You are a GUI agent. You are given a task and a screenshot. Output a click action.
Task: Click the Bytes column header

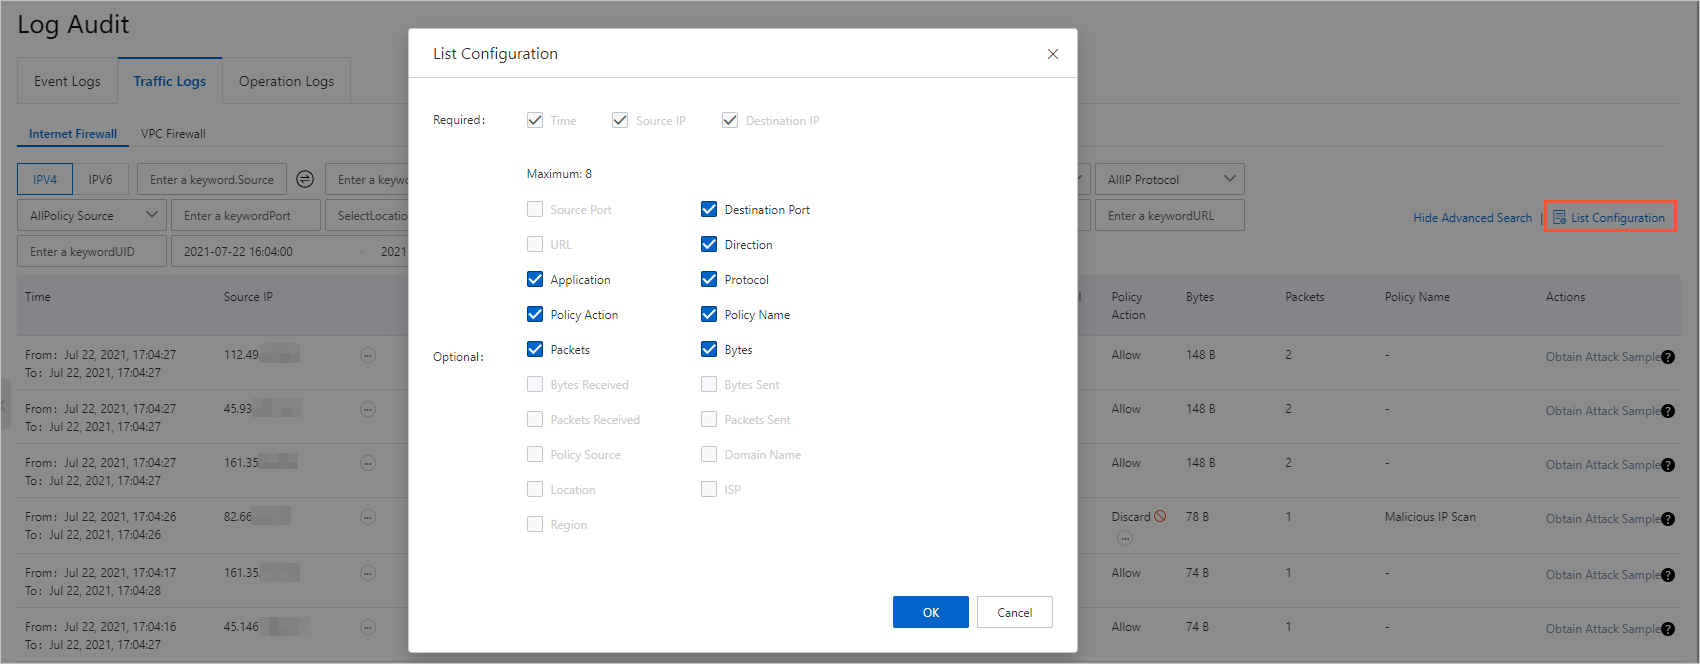[1200, 297]
